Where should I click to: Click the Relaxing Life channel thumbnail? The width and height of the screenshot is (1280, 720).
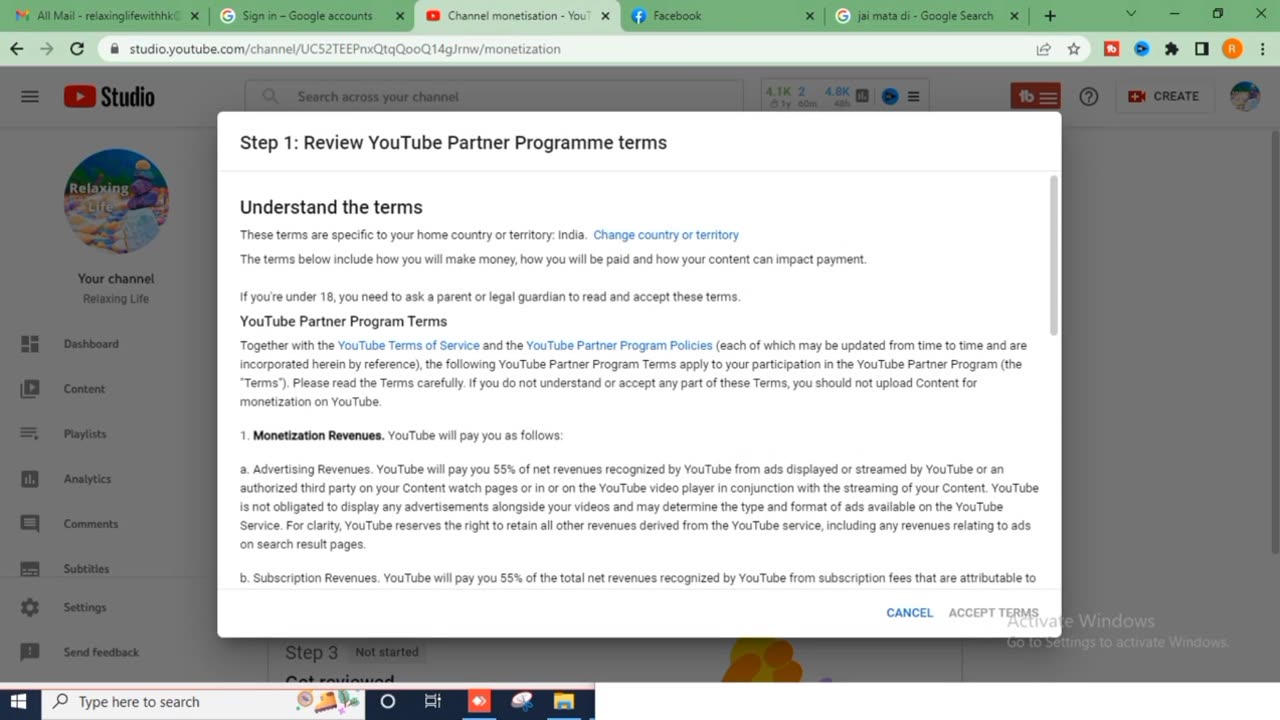(x=116, y=201)
